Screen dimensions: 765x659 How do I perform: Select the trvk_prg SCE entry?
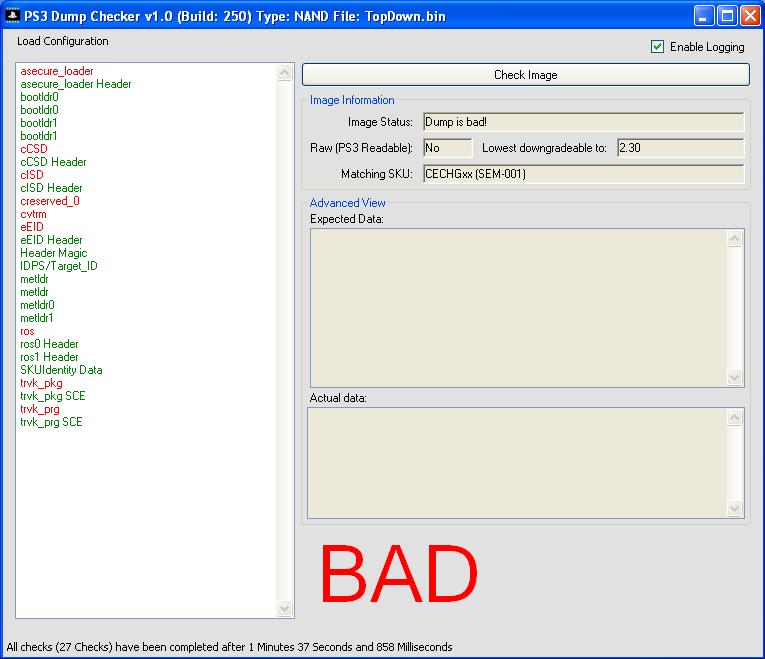point(51,422)
